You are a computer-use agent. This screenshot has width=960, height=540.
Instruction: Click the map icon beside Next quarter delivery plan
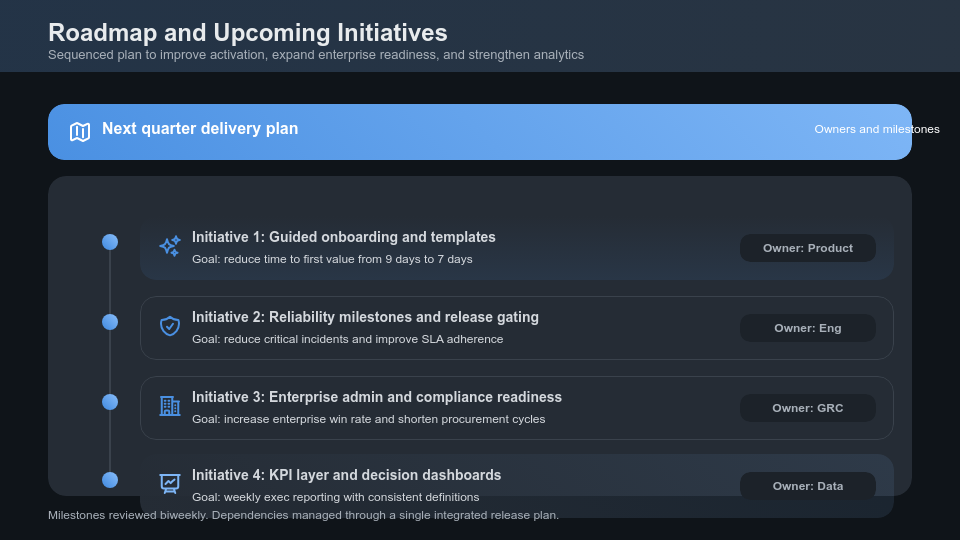80,131
